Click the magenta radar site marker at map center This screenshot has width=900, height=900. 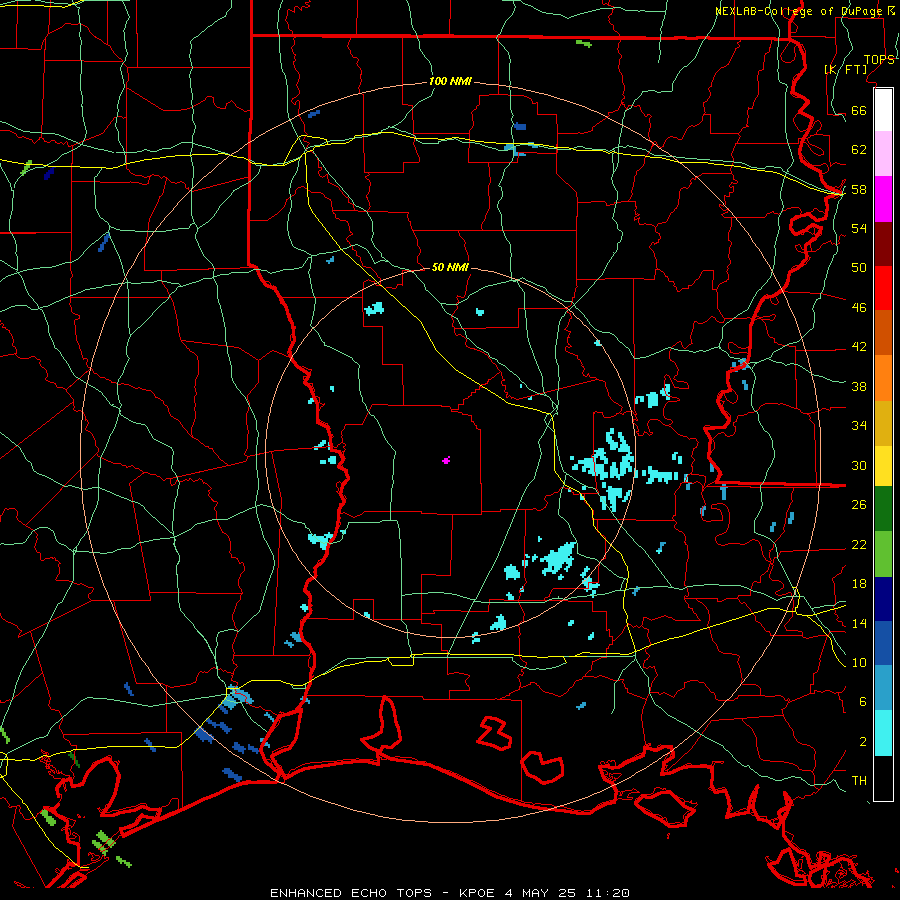(x=446, y=460)
